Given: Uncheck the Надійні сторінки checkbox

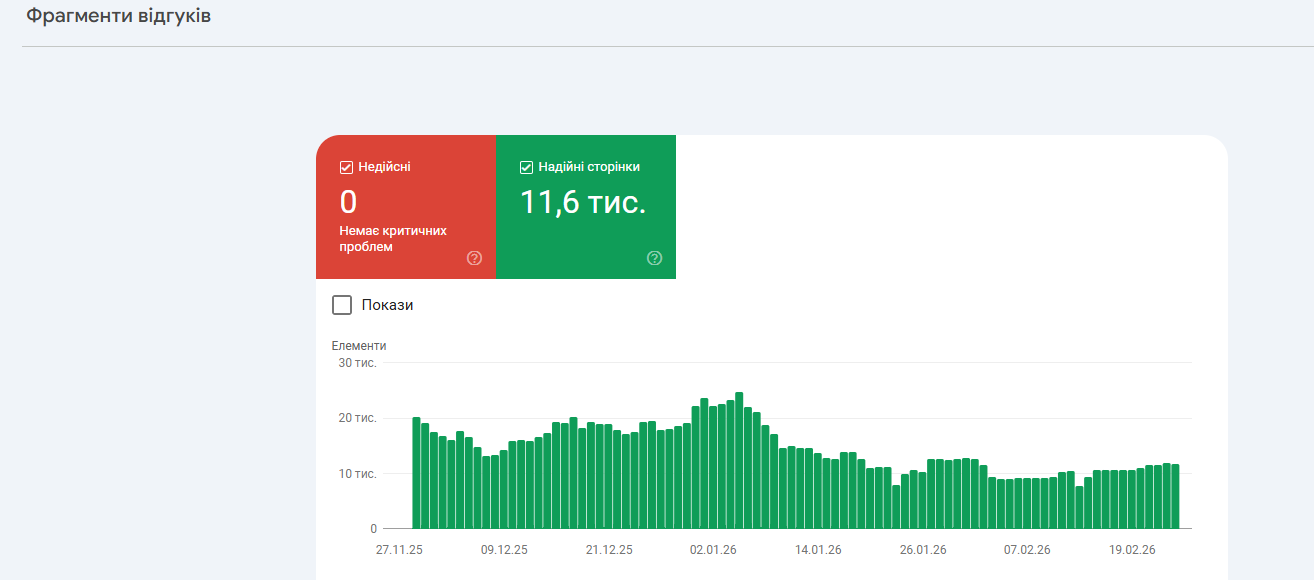Looking at the screenshot, I should pos(527,167).
